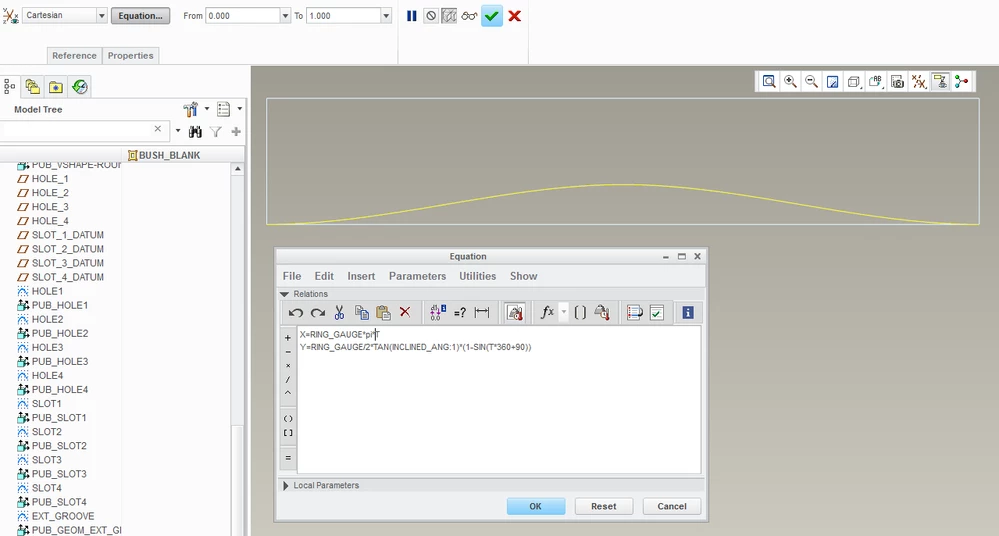Cancel the feature with red X
The image size is (999, 536).
pos(515,16)
